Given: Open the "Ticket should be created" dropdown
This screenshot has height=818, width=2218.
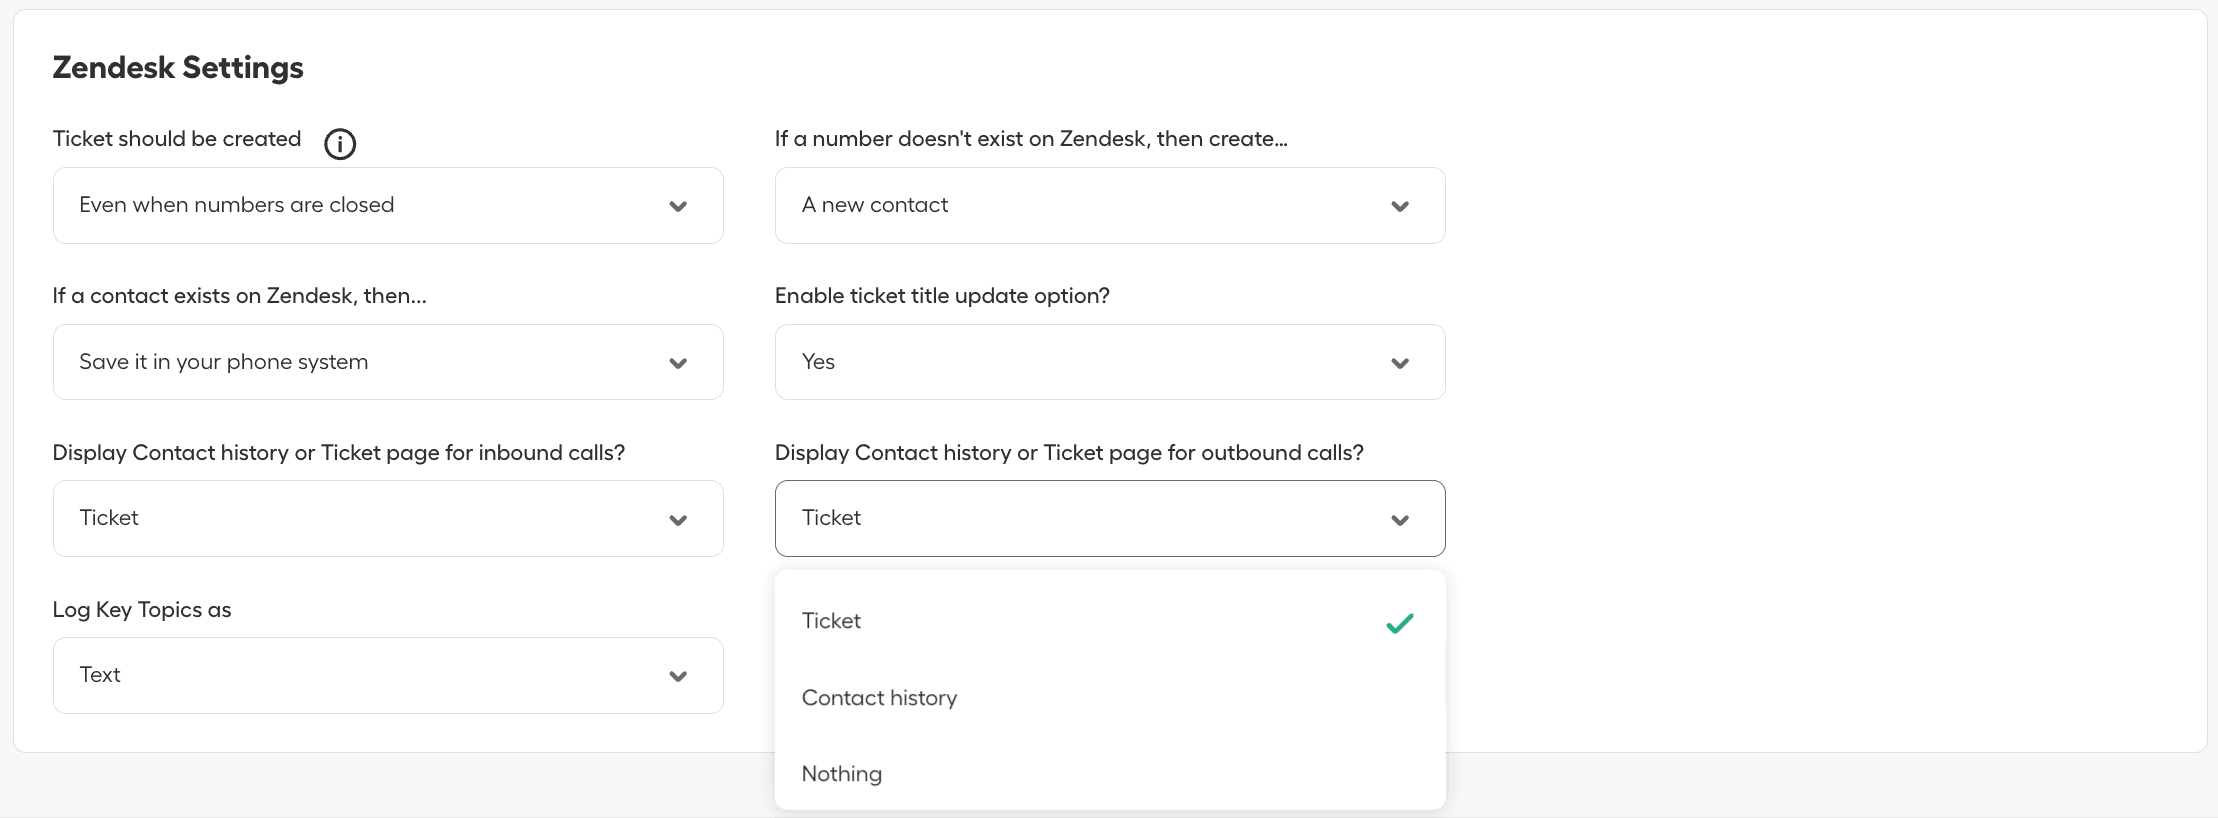Looking at the screenshot, I should [388, 205].
